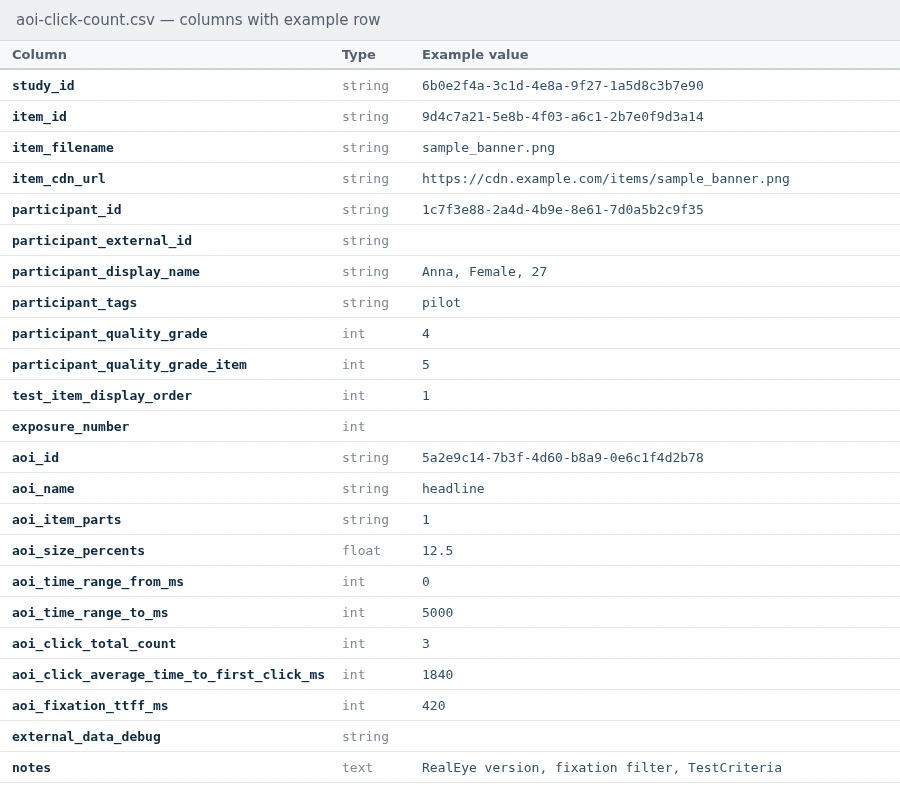The width and height of the screenshot is (900, 800).
Task: Select the 'aoi_fixation_ttff_ms' column name
Action: (90, 705)
